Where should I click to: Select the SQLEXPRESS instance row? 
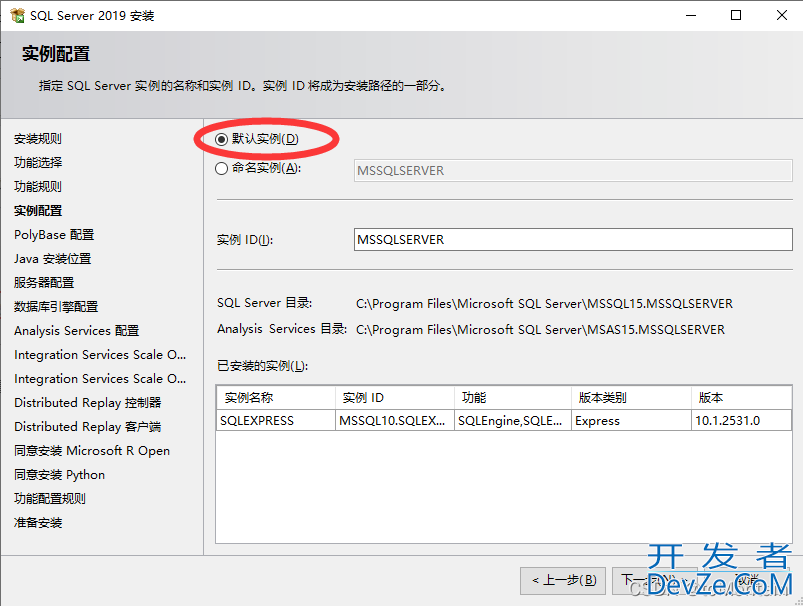[504, 421]
